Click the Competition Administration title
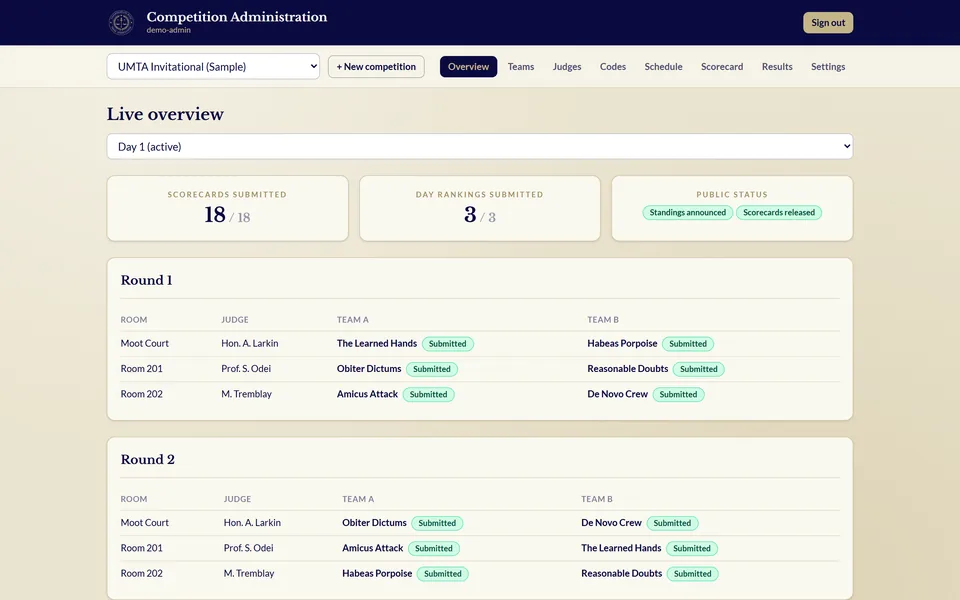The width and height of the screenshot is (960, 600). click(x=236, y=17)
